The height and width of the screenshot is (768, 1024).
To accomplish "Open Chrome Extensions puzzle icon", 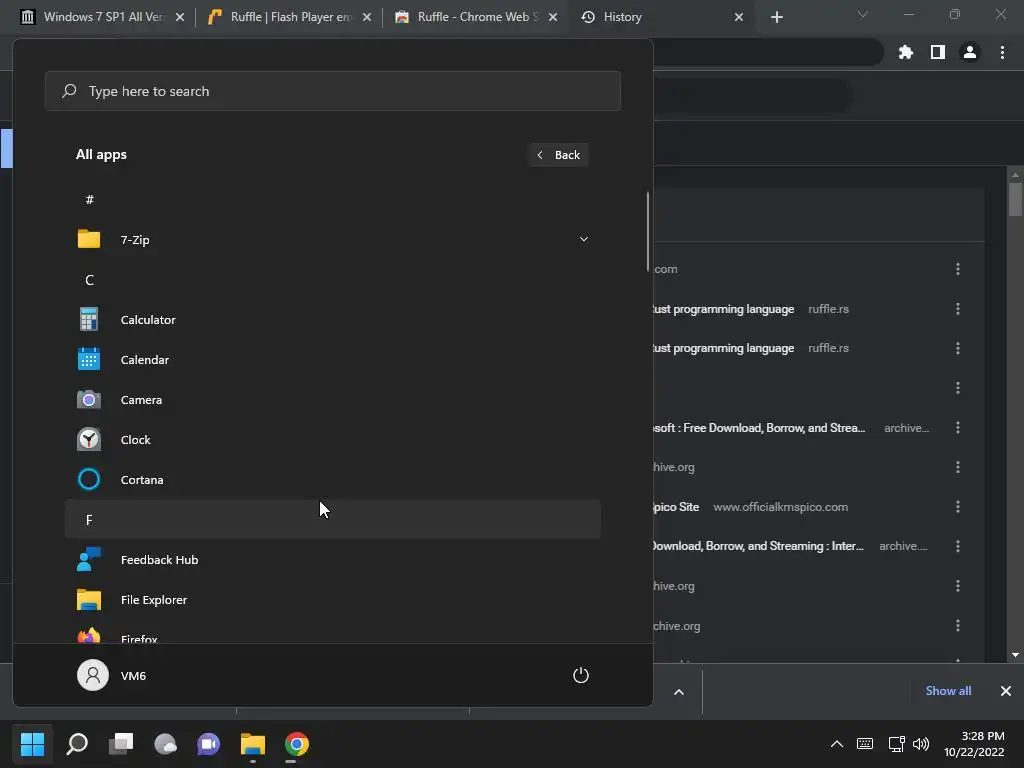I will (905, 52).
